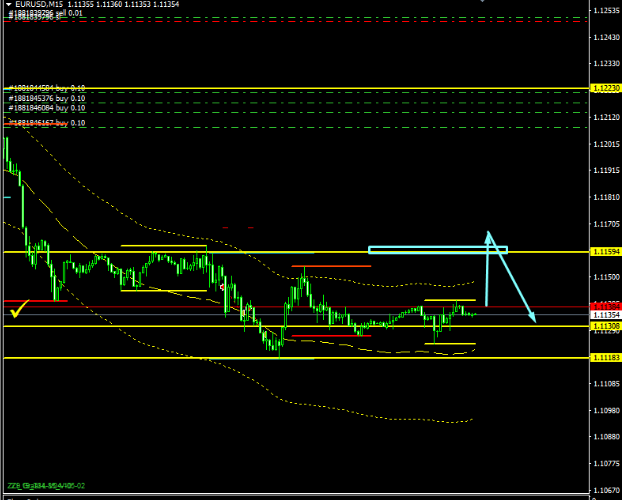
Task: Click the current price 1.11354 axis tag
Action: (604, 315)
